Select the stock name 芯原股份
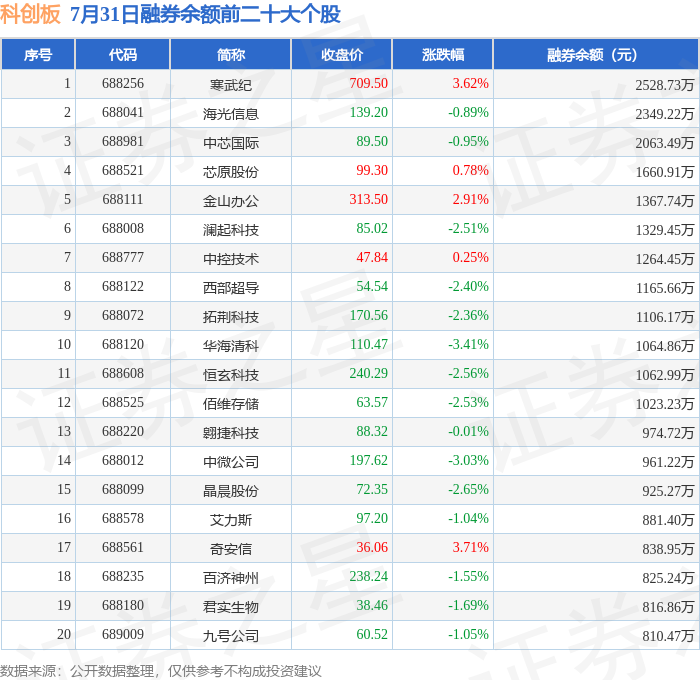 231,172
